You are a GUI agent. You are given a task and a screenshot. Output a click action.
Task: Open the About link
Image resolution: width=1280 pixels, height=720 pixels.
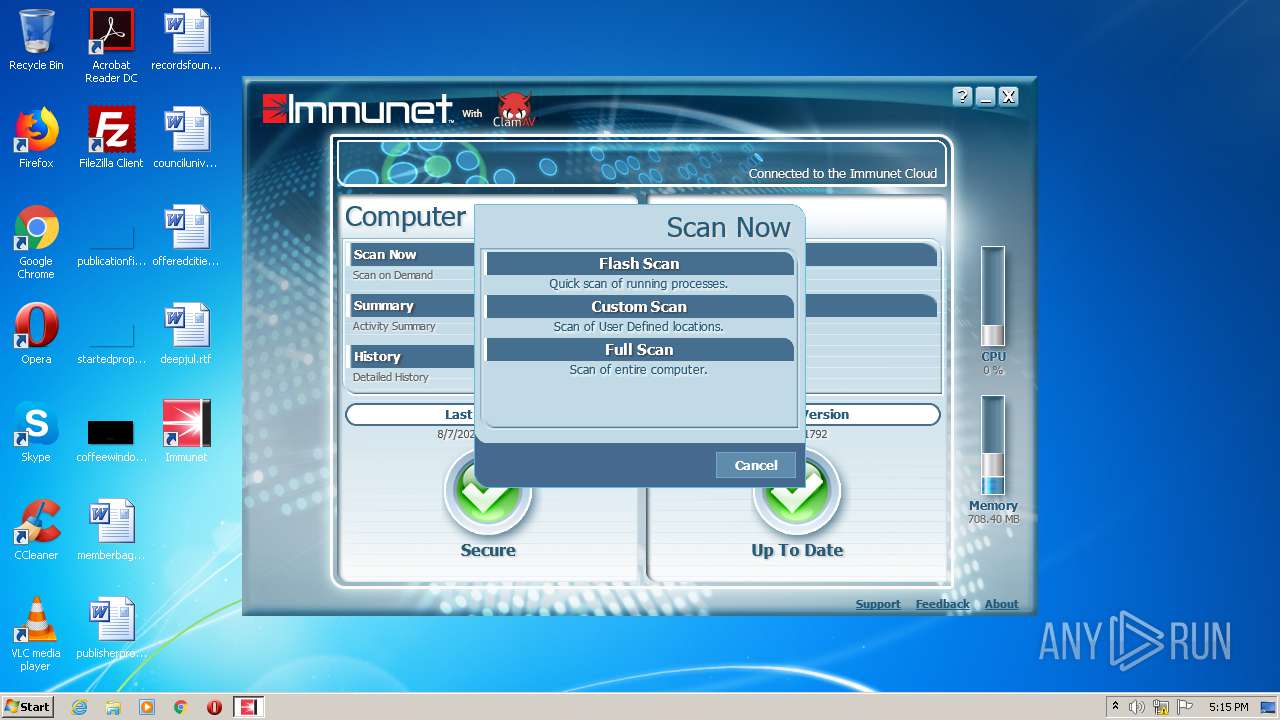[x=1001, y=604]
